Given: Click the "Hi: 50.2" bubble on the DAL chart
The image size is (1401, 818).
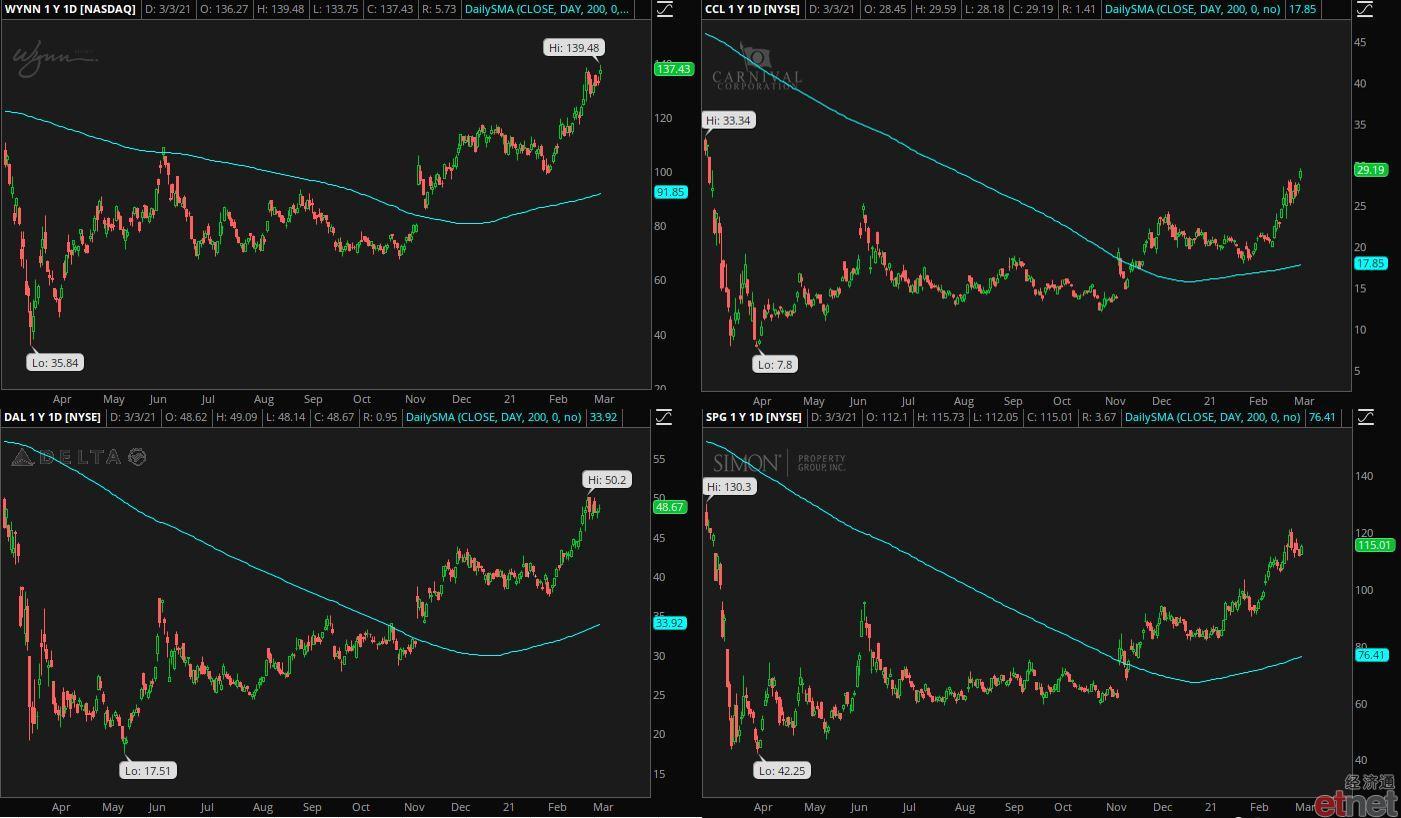Looking at the screenshot, I should click(x=607, y=480).
